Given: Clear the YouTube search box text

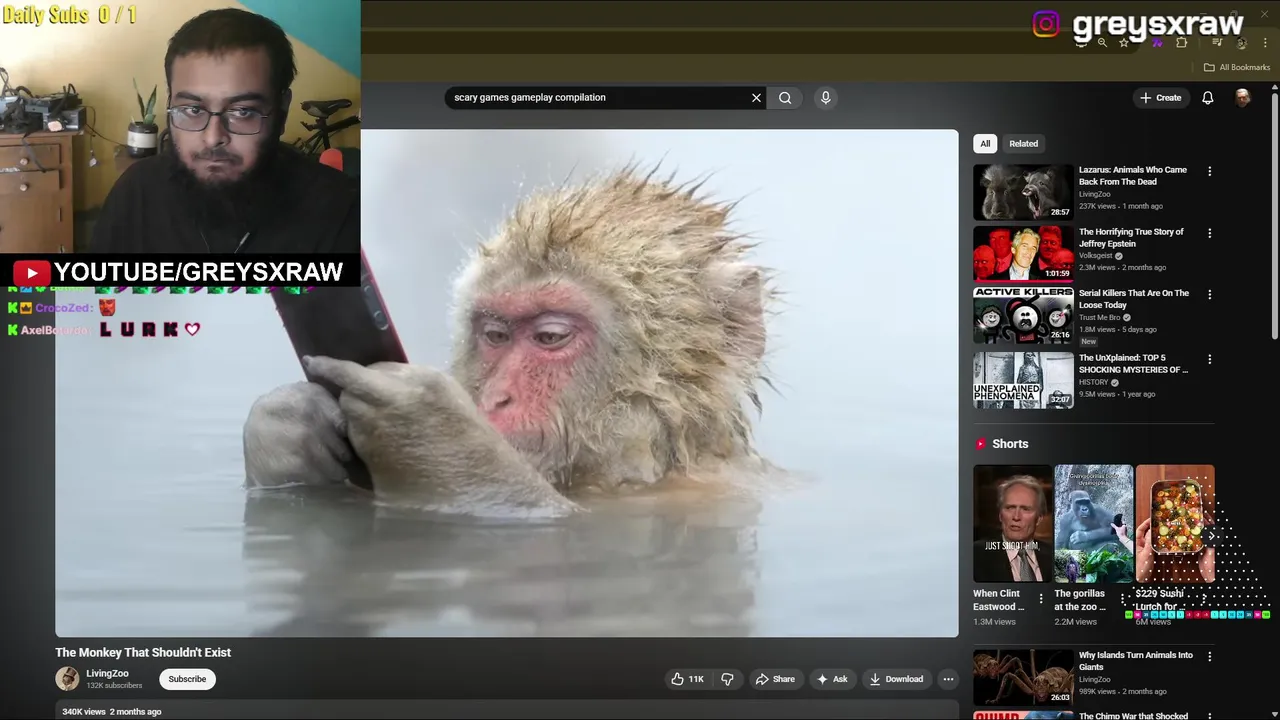Looking at the screenshot, I should (x=756, y=97).
